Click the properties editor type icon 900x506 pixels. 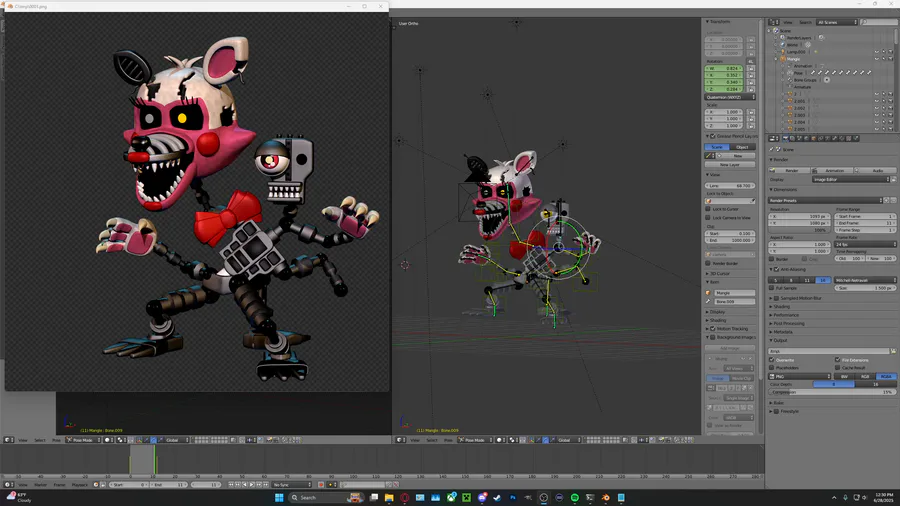pyautogui.click(x=773, y=138)
